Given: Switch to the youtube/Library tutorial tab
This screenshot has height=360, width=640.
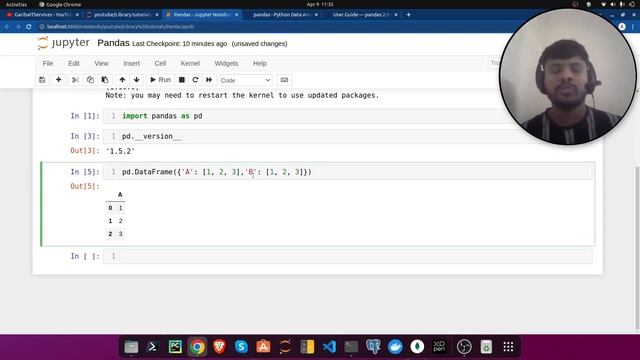Looking at the screenshot, I should [x=122, y=15].
